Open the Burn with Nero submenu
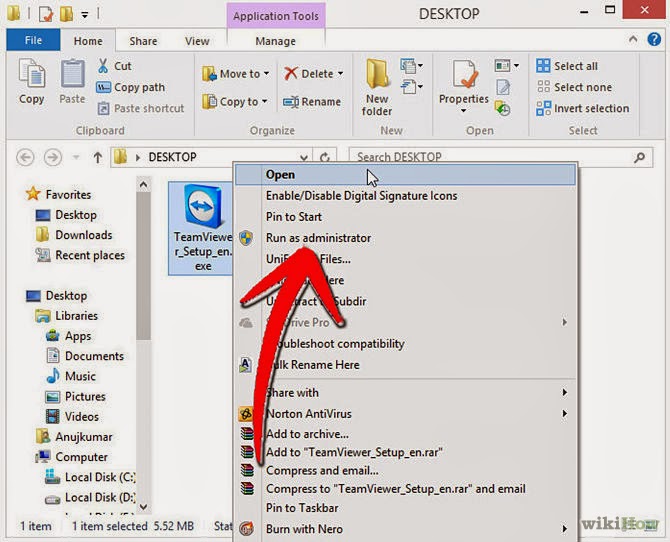Image resolution: width=670 pixels, height=542 pixels. (x=405, y=529)
